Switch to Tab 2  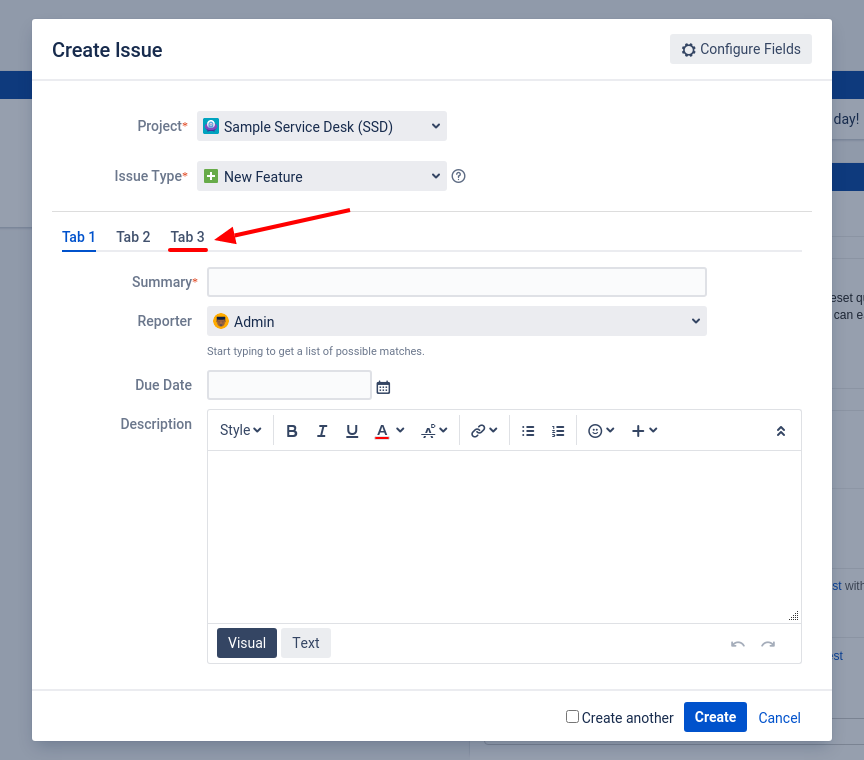(133, 238)
